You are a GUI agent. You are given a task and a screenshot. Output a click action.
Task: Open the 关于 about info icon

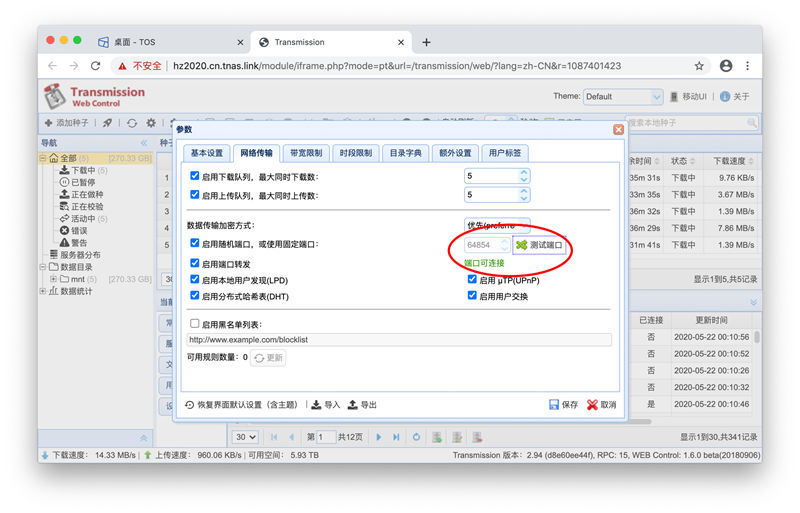coord(725,96)
